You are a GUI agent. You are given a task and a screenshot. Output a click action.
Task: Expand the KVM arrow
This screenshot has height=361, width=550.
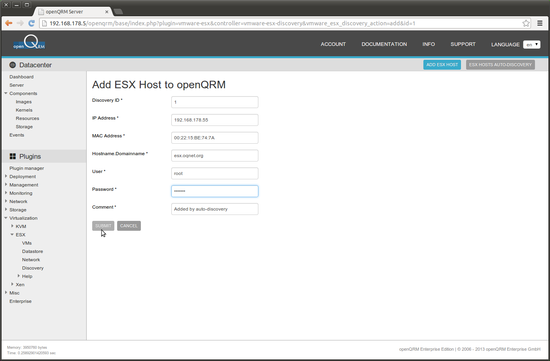point(12,226)
